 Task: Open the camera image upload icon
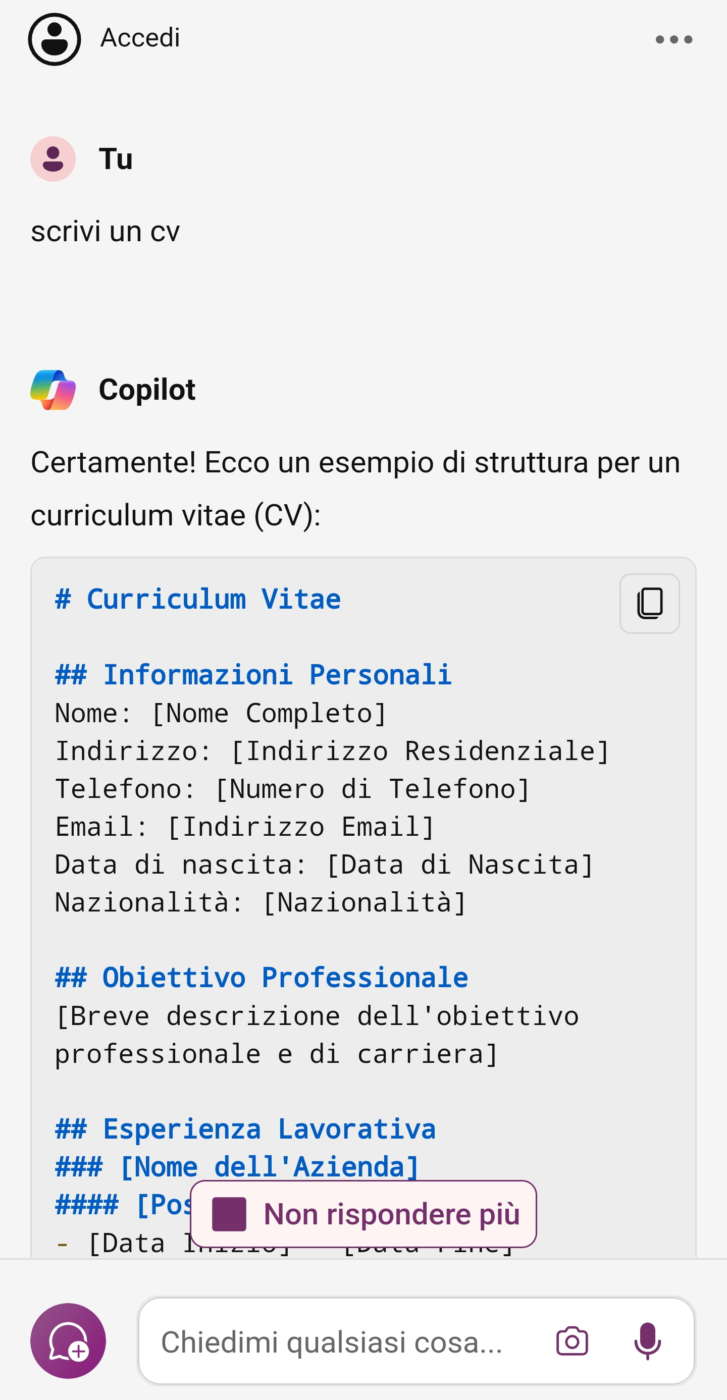572,1341
